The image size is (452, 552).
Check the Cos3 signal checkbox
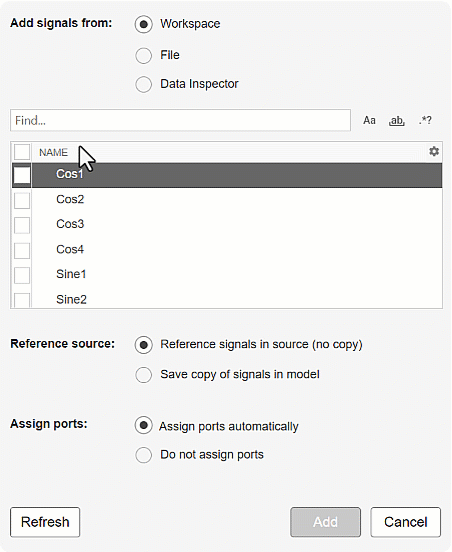point(22,225)
